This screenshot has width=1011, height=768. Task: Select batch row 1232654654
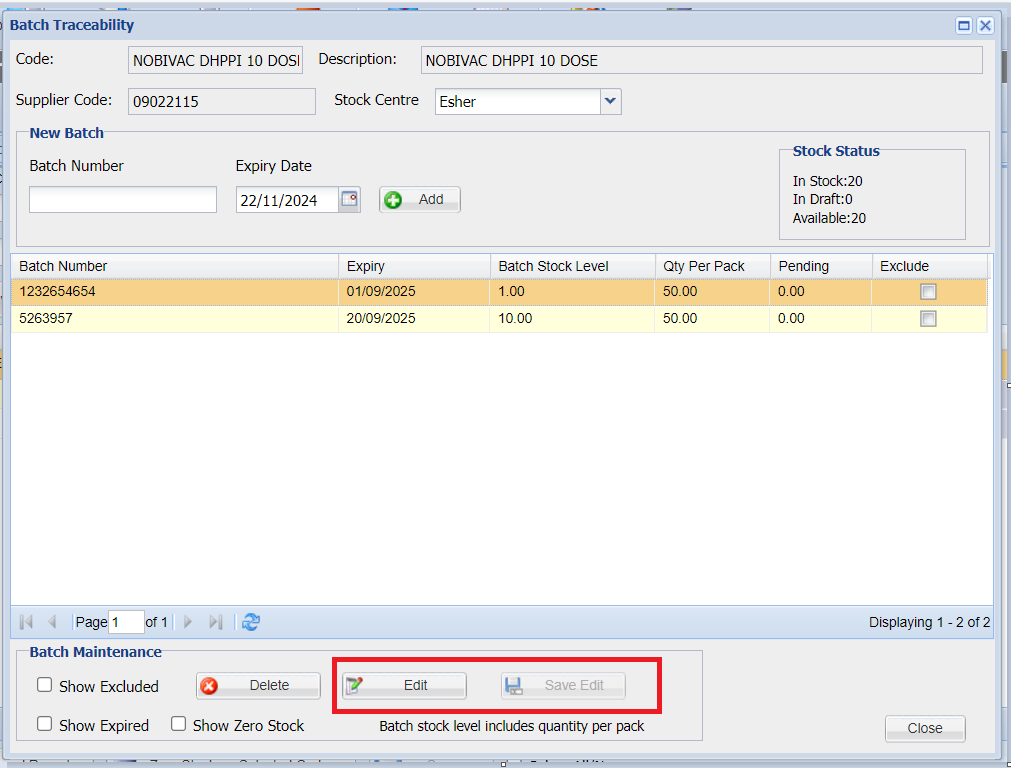499,291
